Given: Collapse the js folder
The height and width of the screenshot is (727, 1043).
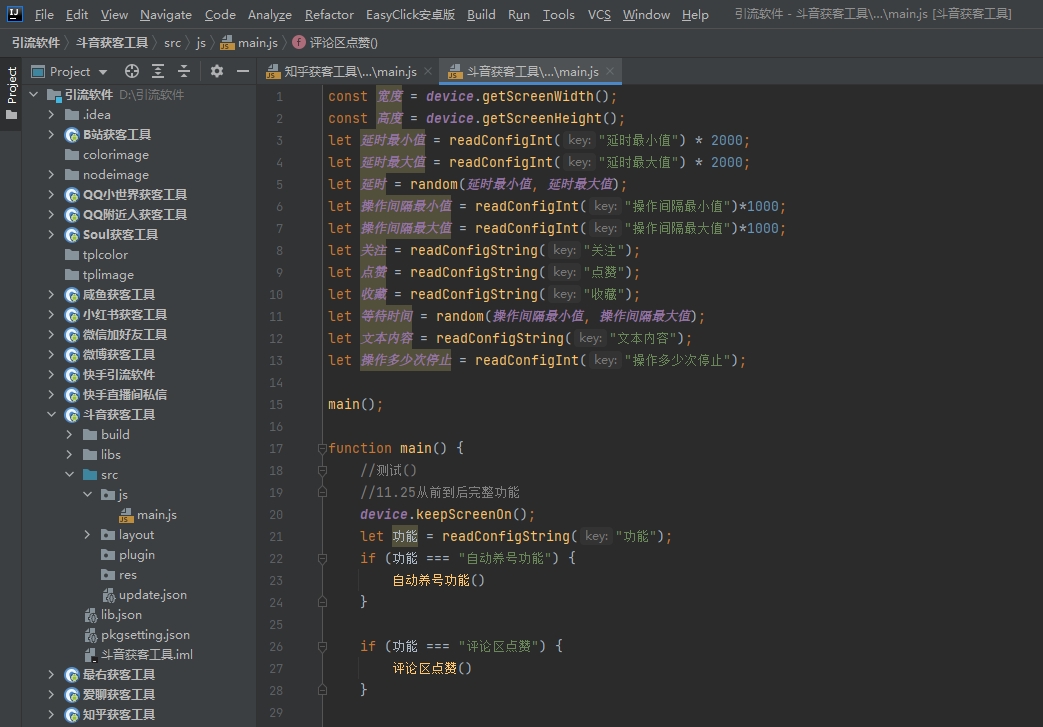Looking at the screenshot, I should click(87, 494).
